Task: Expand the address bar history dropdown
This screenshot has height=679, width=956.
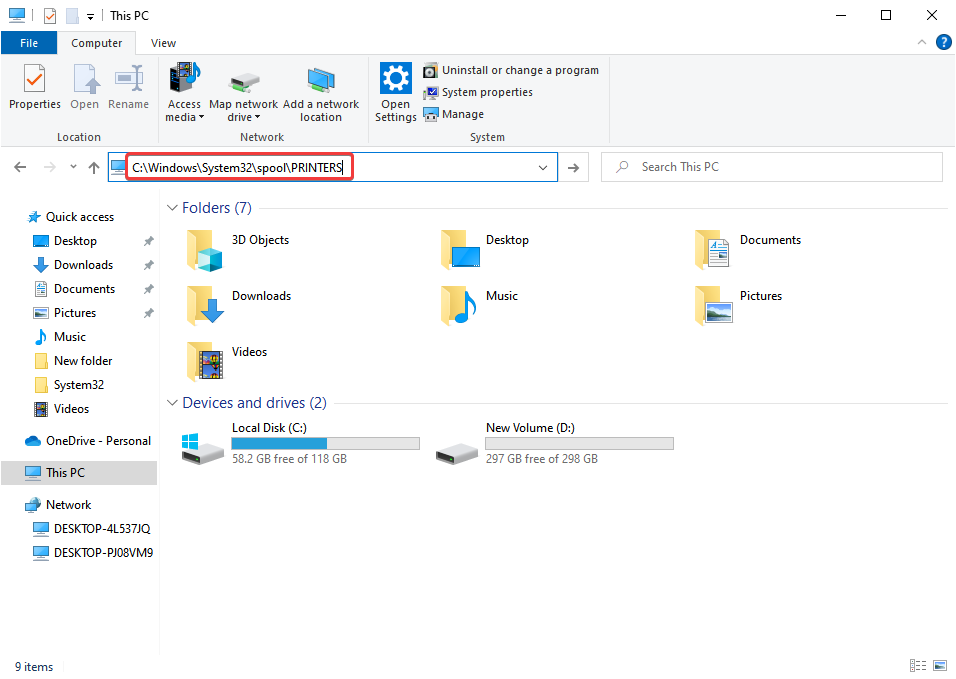Action: (x=543, y=168)
